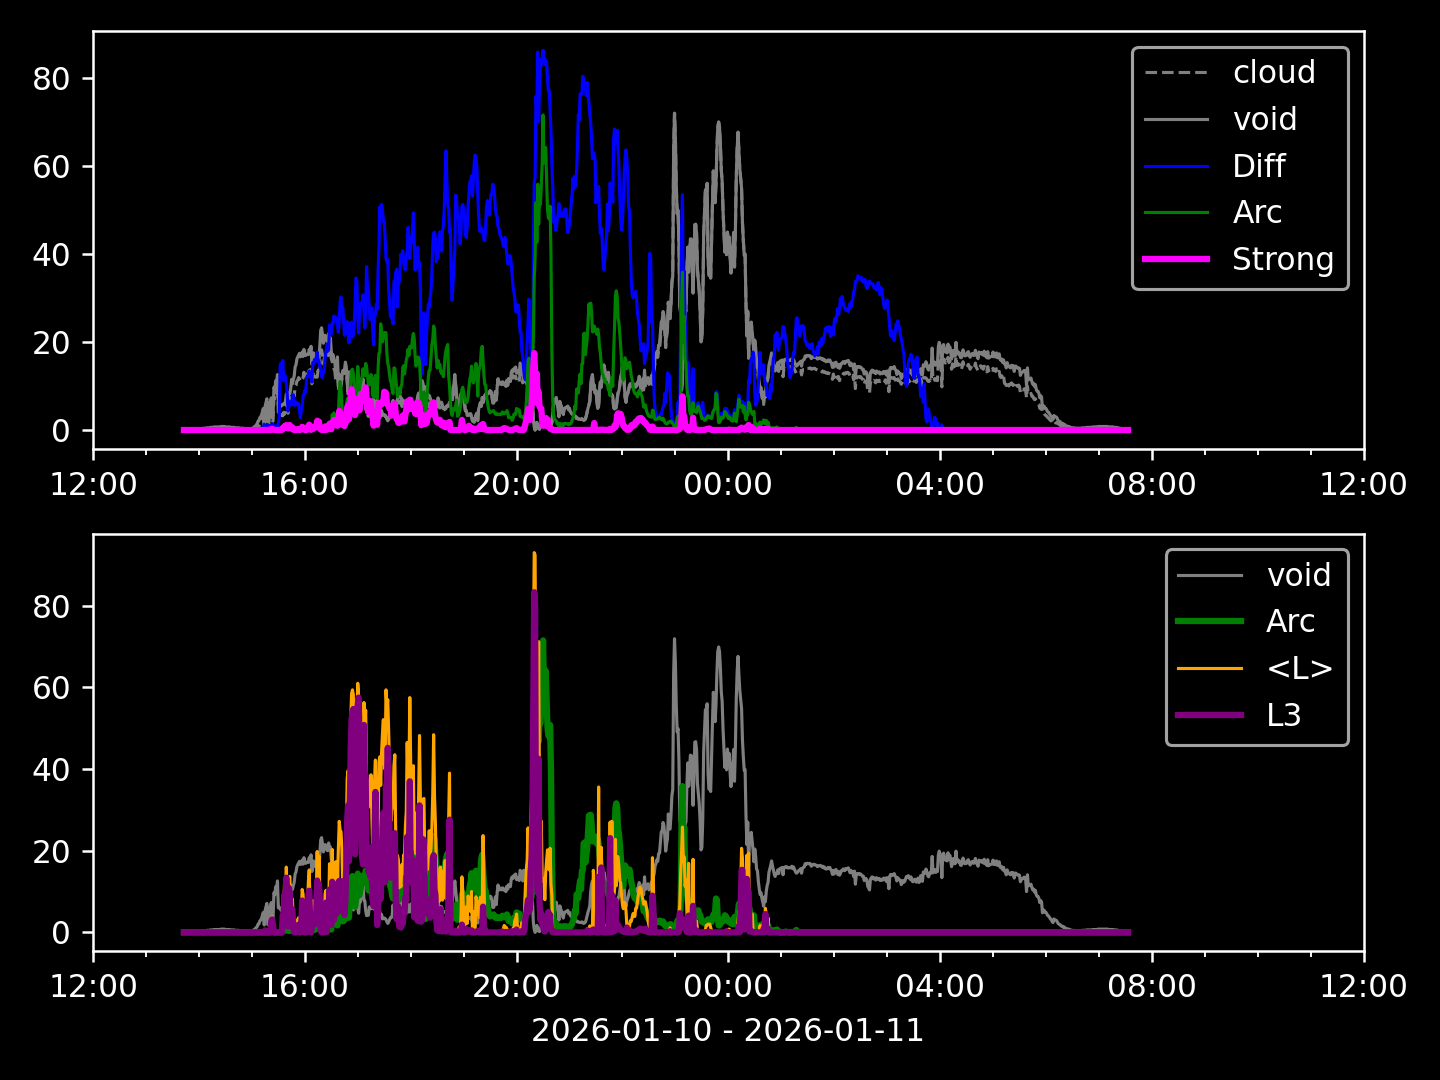The height and width of the screenshot is (1080, 1440).
Task: Click 'void' label in the lower chart legend
Action: (x=1298, y=575)
